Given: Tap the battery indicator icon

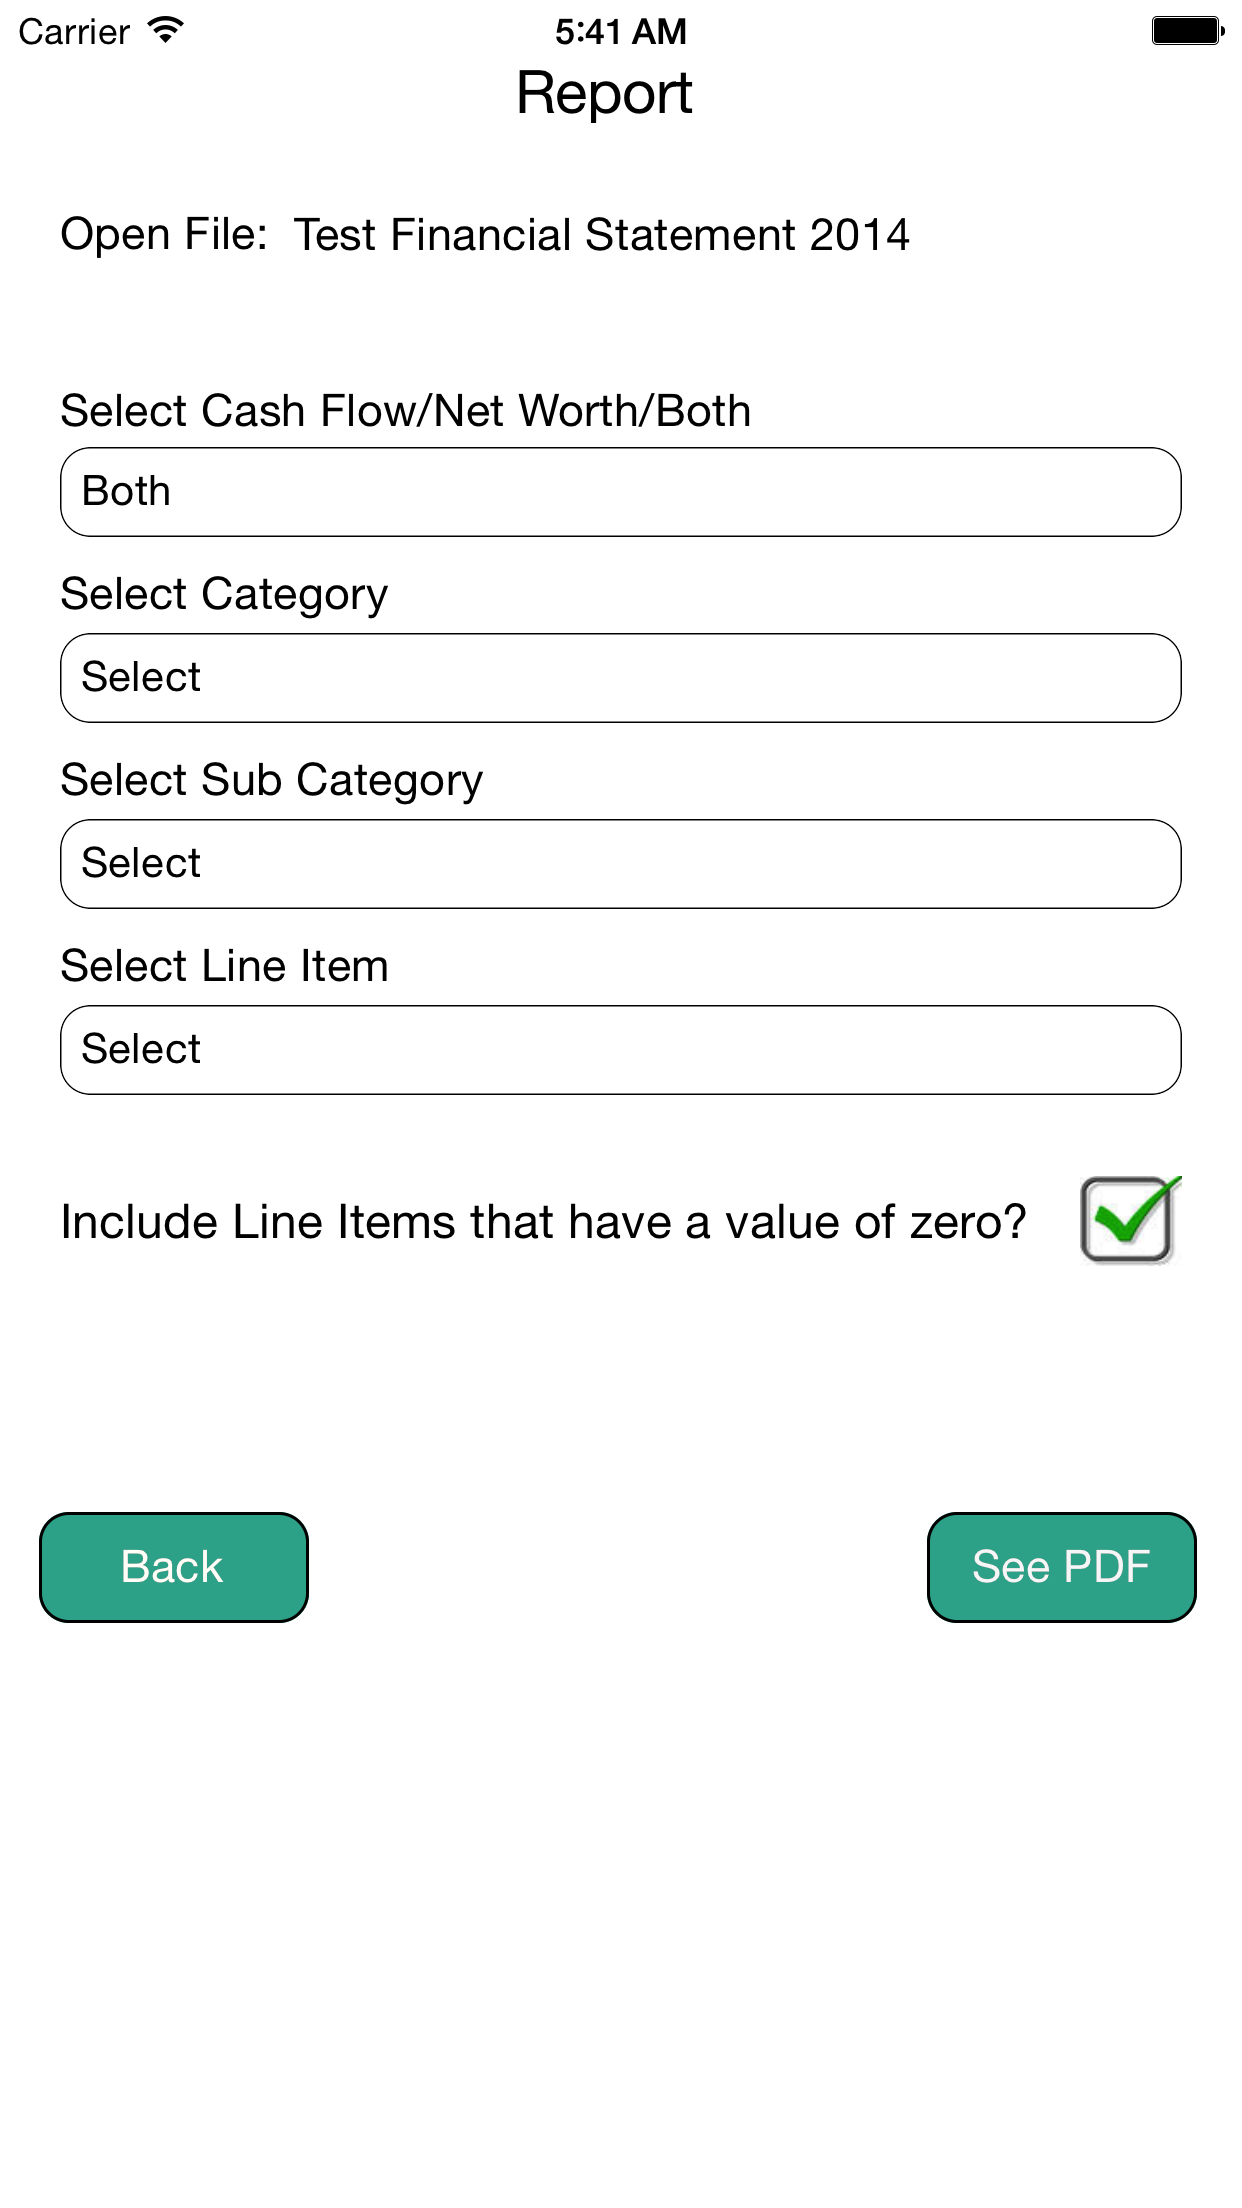Looking at the screenshot, I should point(1185,30).
